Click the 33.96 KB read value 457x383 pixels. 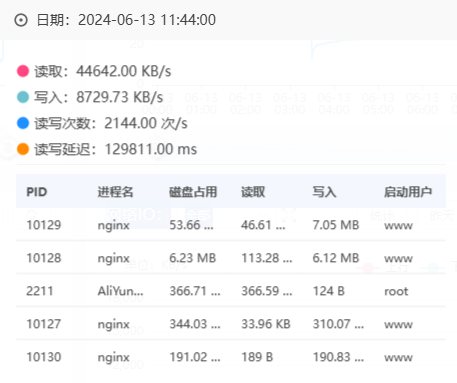pos(266,324)
